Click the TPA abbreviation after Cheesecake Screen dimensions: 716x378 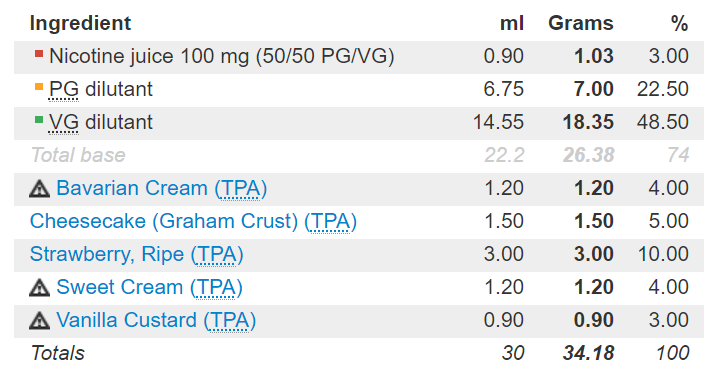click(x=331, y=221)
